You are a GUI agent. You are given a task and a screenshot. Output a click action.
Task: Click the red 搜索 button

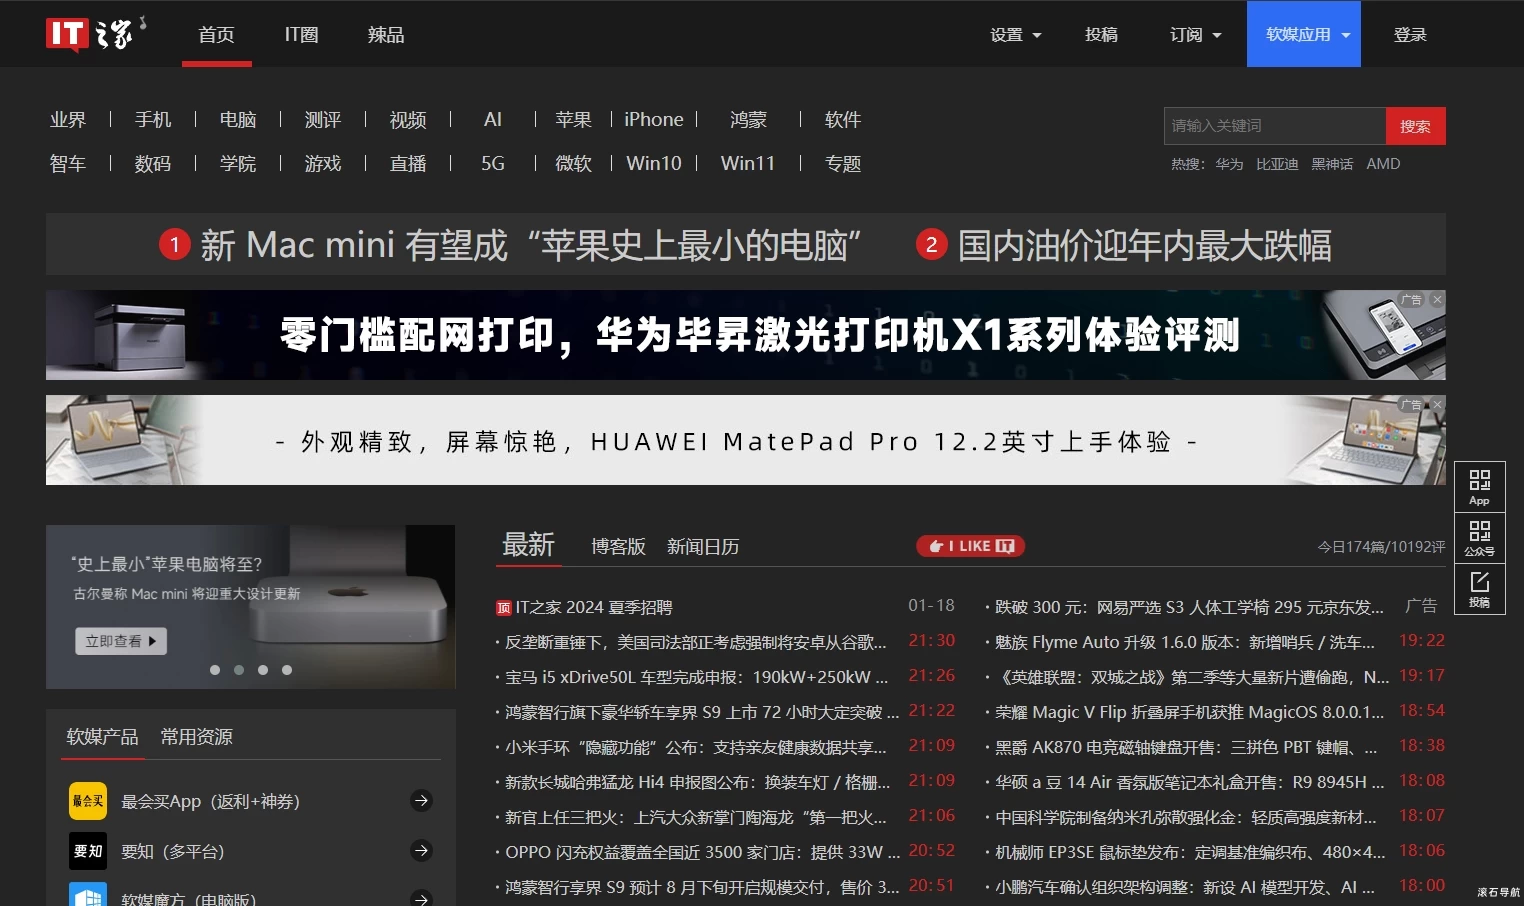click(x=1415, y=126)
